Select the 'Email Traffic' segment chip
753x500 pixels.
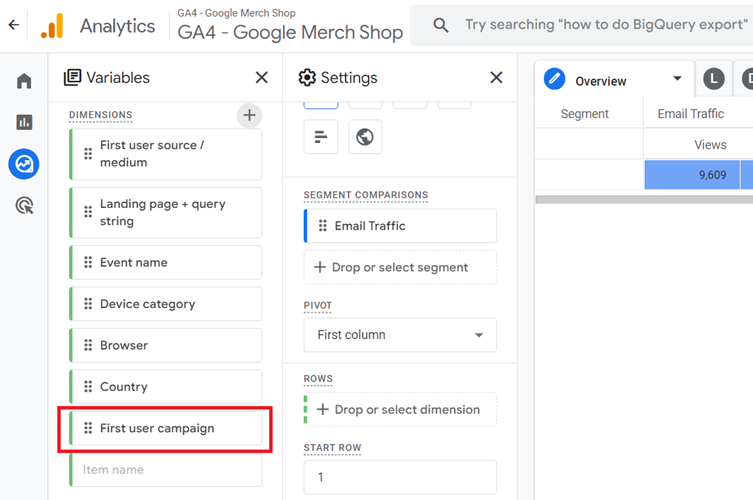click(400, 226)
